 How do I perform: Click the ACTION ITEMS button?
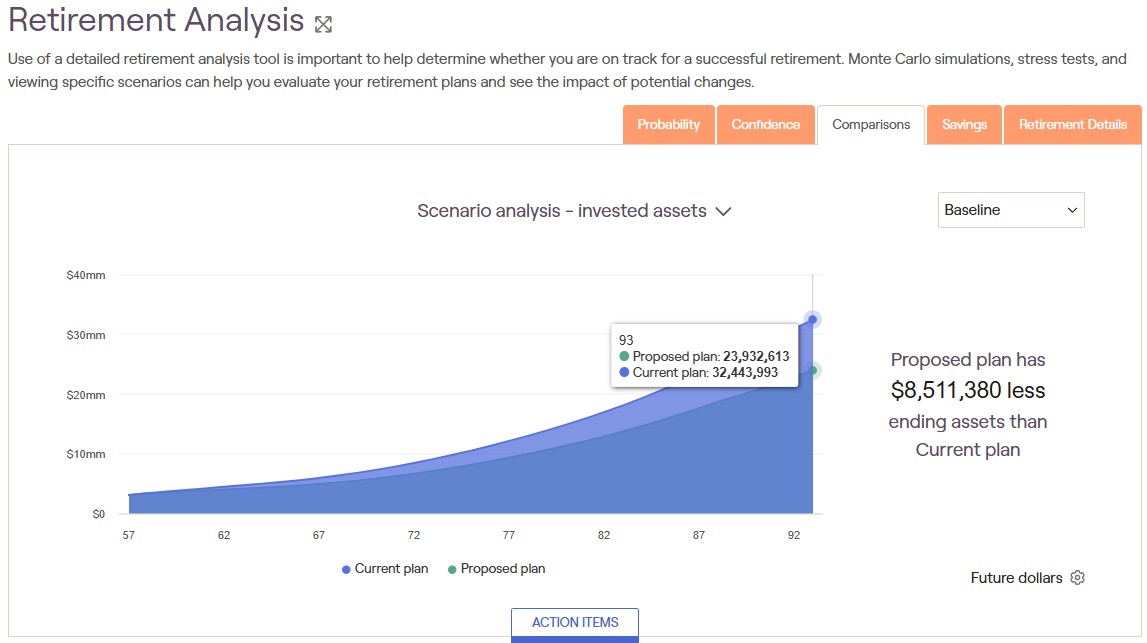pyautogui.click(x=575, y=622)
